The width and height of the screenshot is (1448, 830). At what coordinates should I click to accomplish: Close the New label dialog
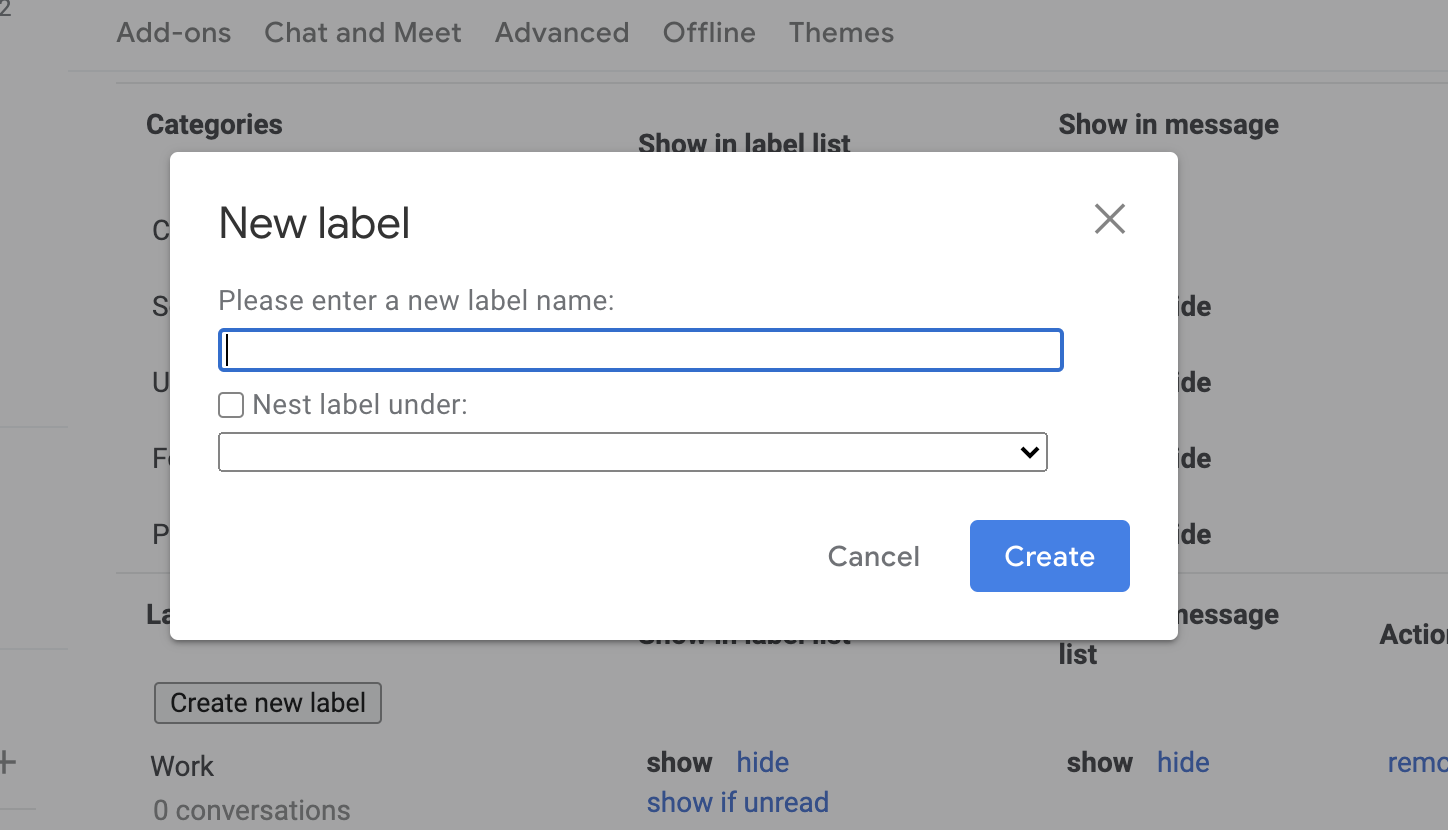point(1109,218)
